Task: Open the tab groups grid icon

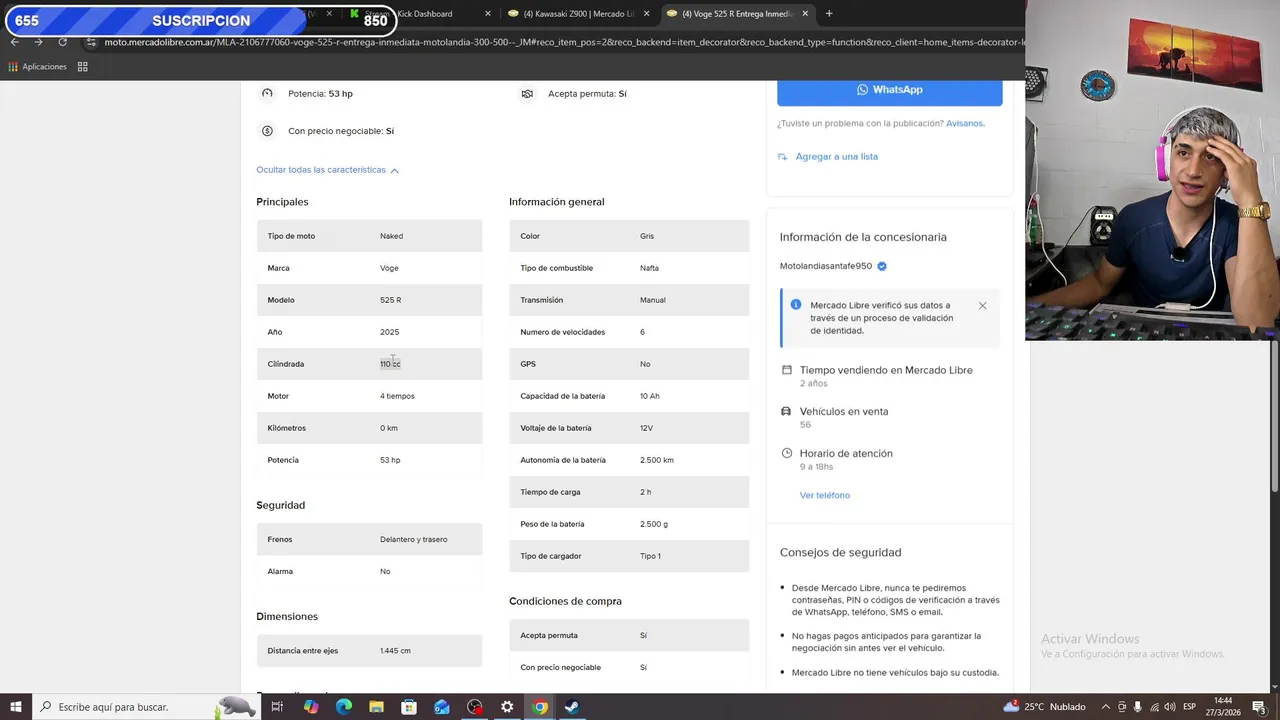Action: pos(82,67)
